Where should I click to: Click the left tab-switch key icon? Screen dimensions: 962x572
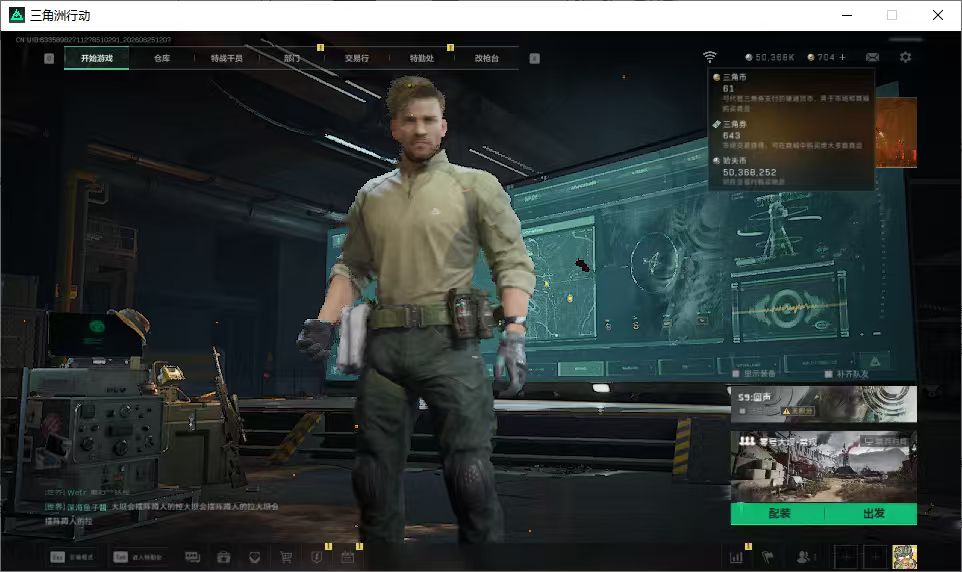coord(49,58)
